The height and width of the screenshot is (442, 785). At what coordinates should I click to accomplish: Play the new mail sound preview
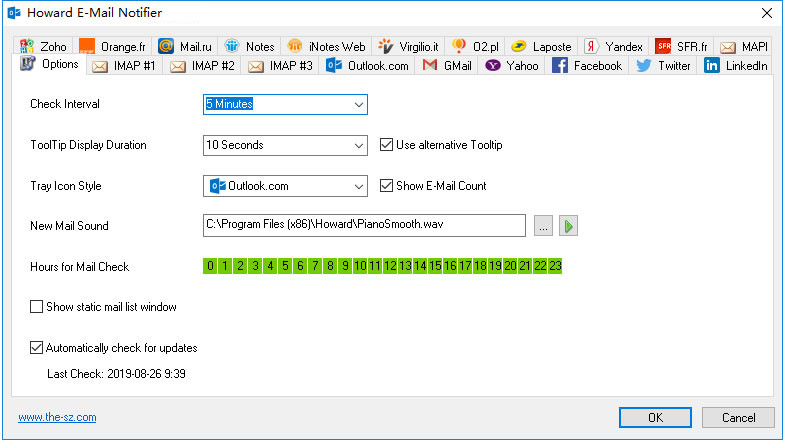[x=568, y=226]
